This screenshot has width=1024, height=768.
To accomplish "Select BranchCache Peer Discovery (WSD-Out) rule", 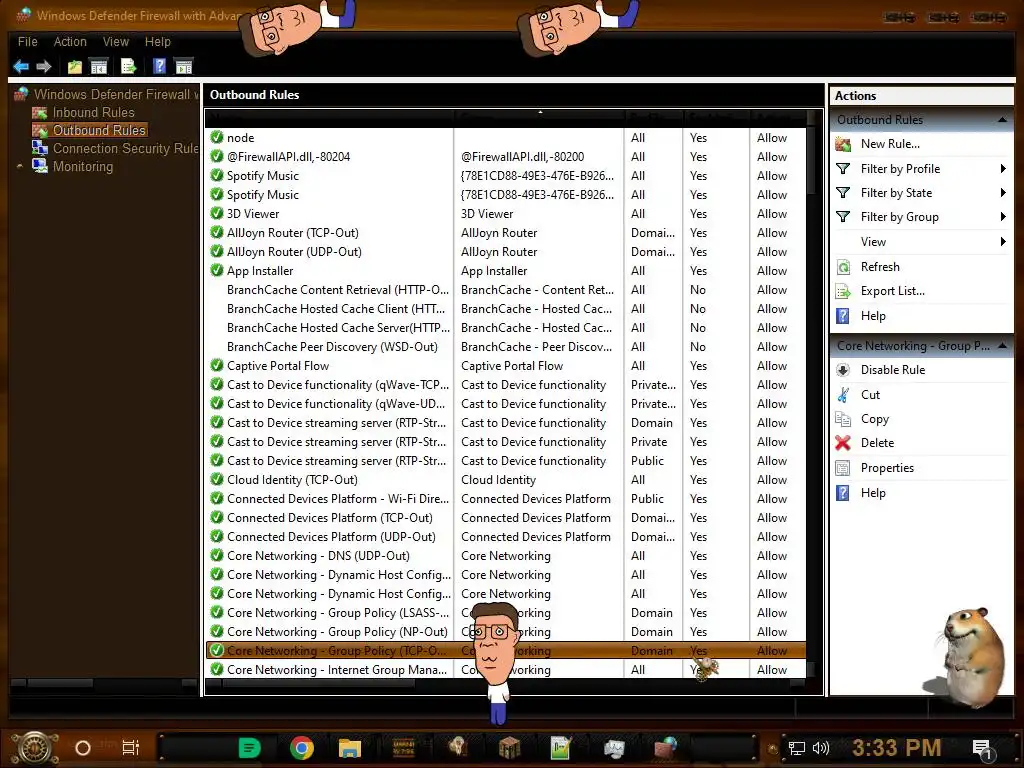I will tap(505, 346).
